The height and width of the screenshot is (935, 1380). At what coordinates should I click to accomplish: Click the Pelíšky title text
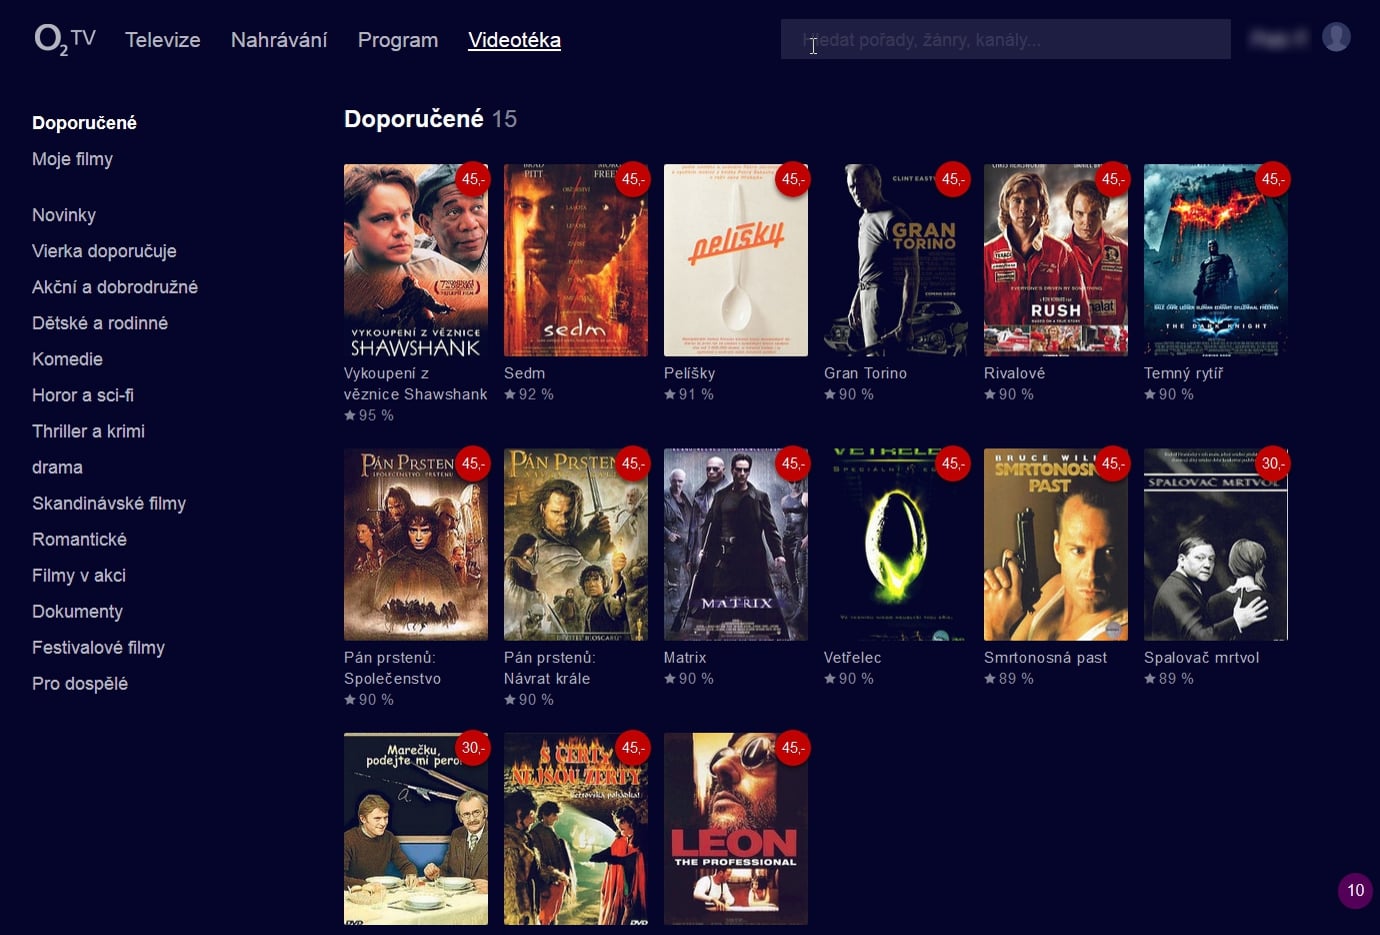click(x=690, y=373)
